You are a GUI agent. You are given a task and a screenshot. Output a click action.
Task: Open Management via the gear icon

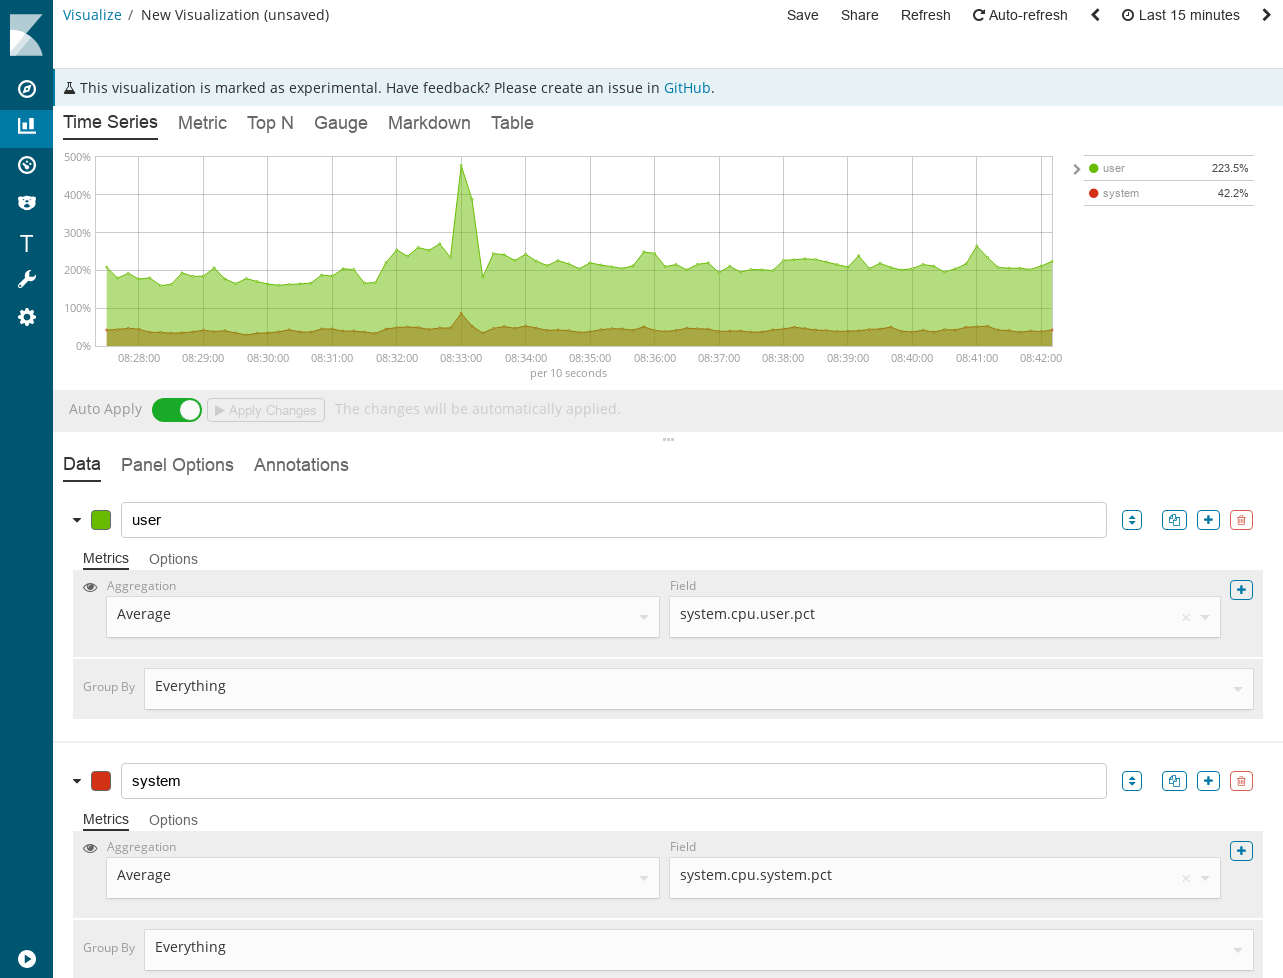(x=26, y=317)
